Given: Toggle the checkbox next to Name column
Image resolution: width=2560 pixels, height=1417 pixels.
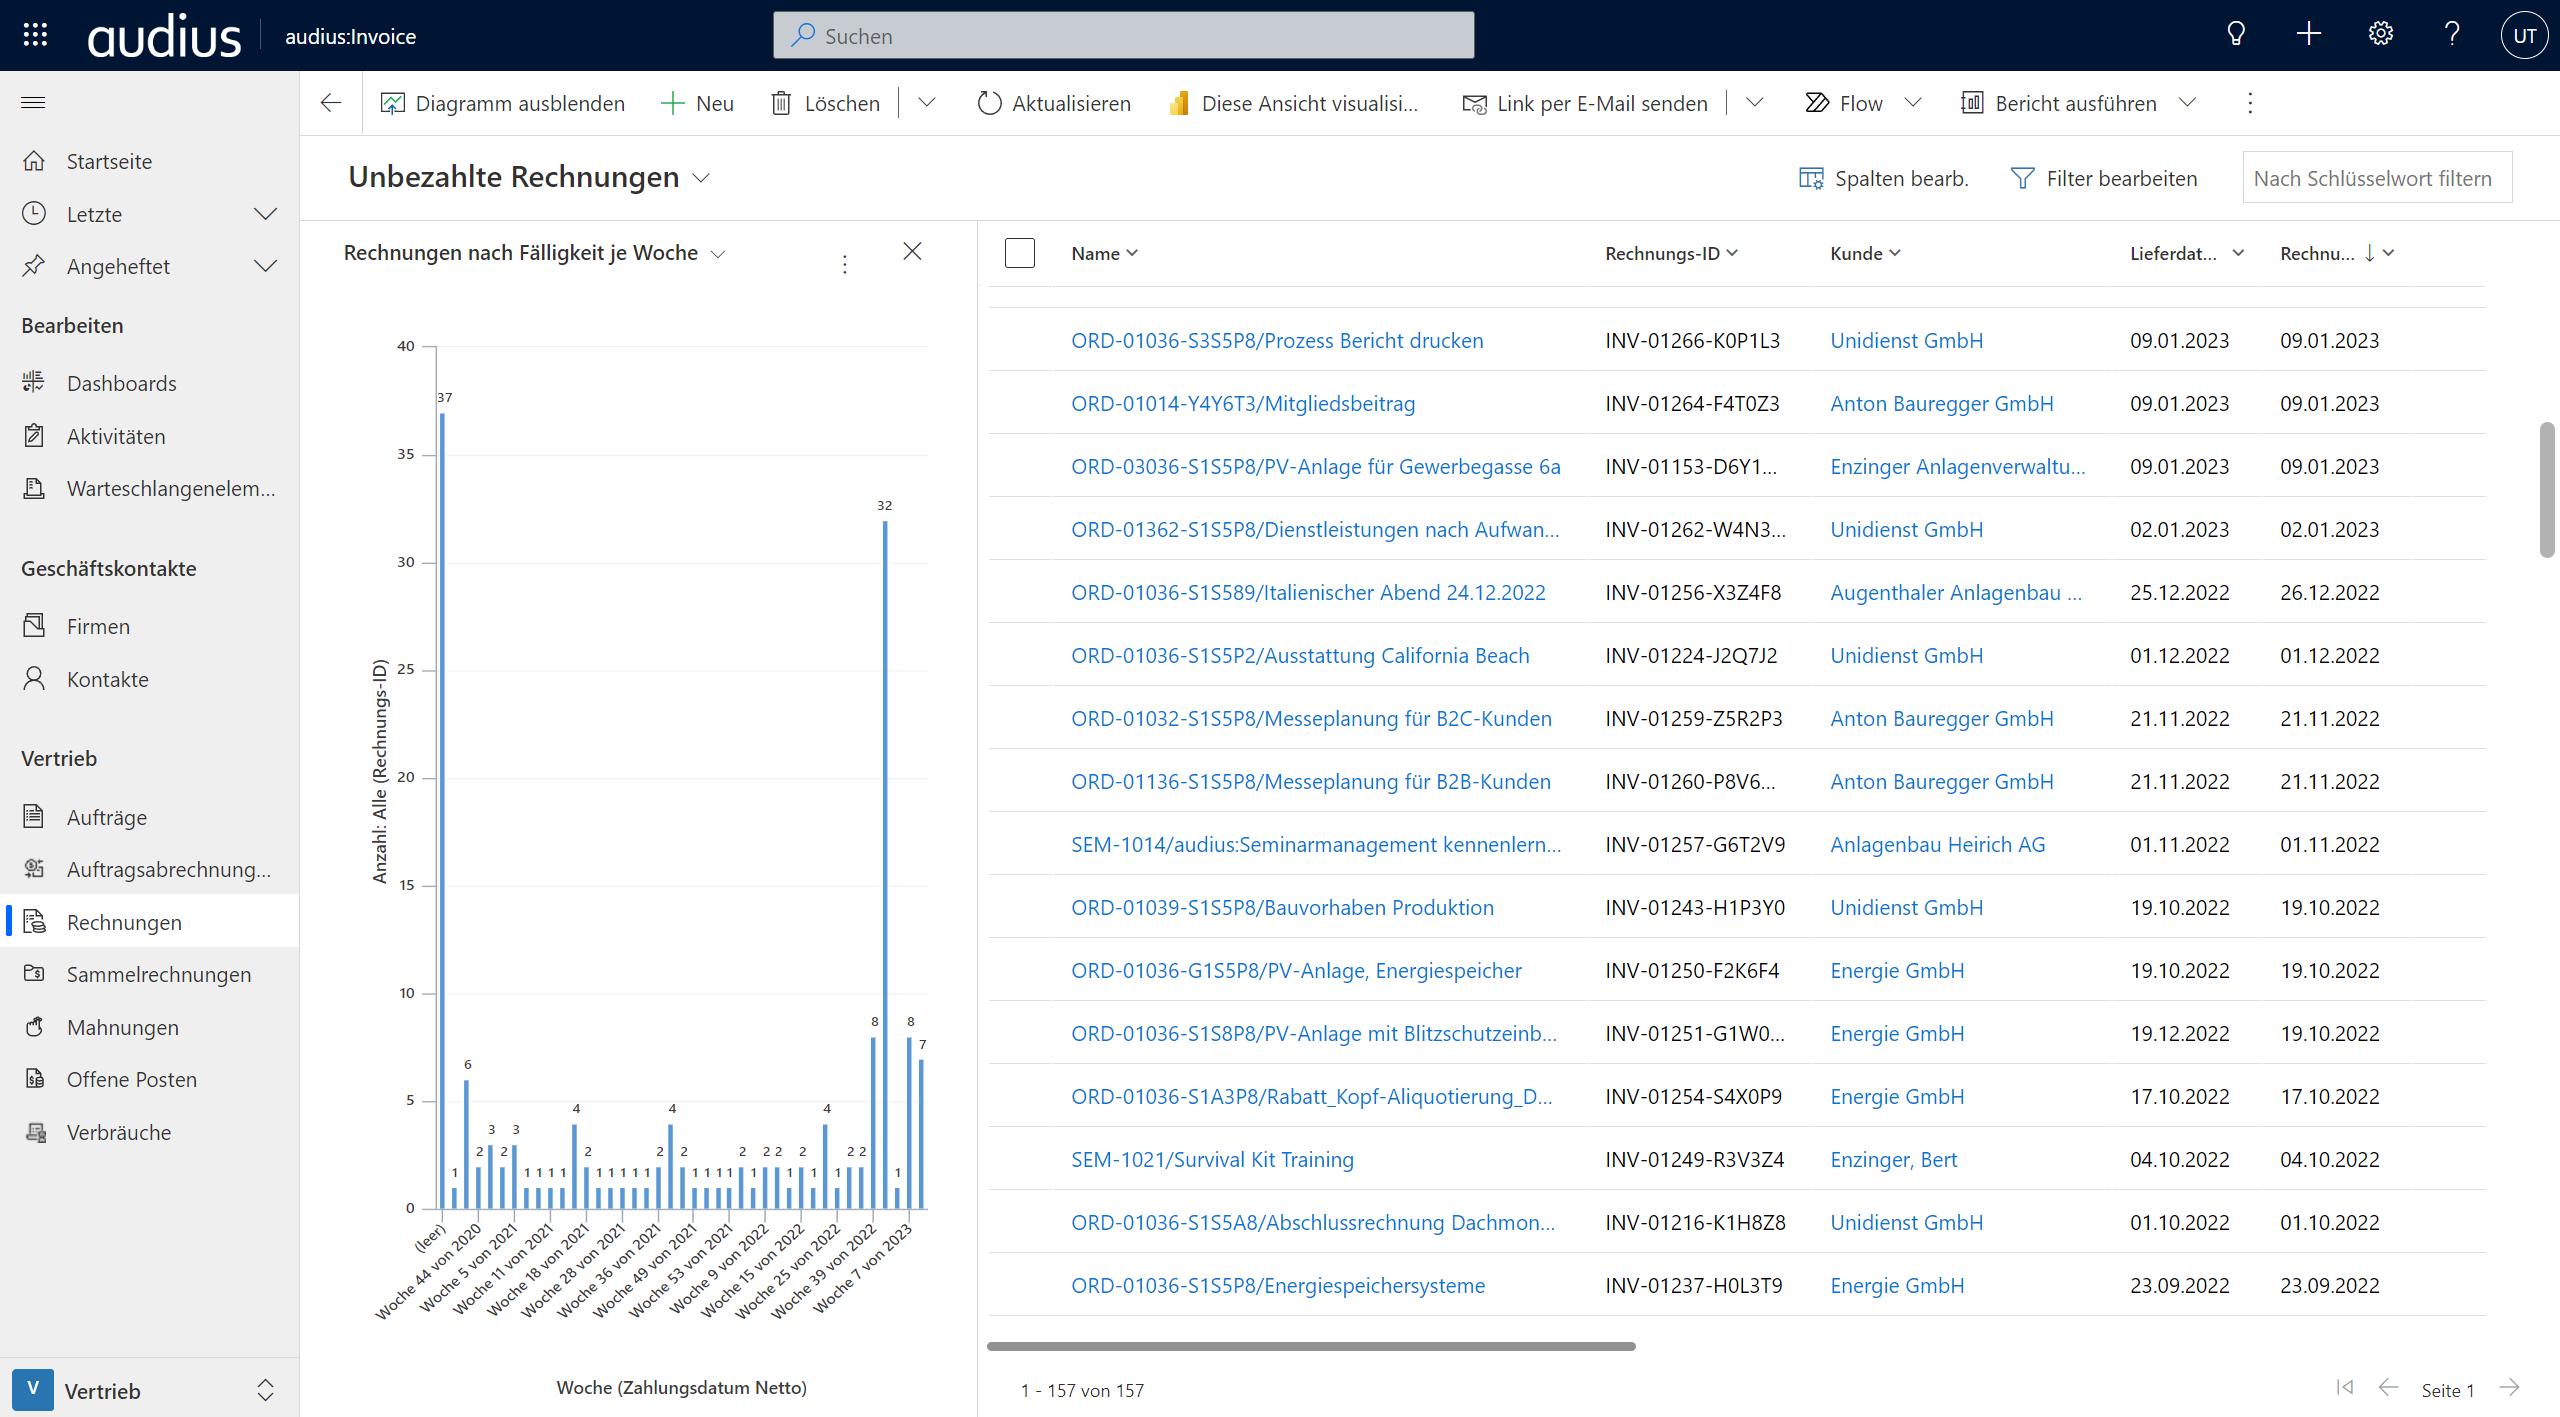Looking at the screenshot, I should 1019,251.
